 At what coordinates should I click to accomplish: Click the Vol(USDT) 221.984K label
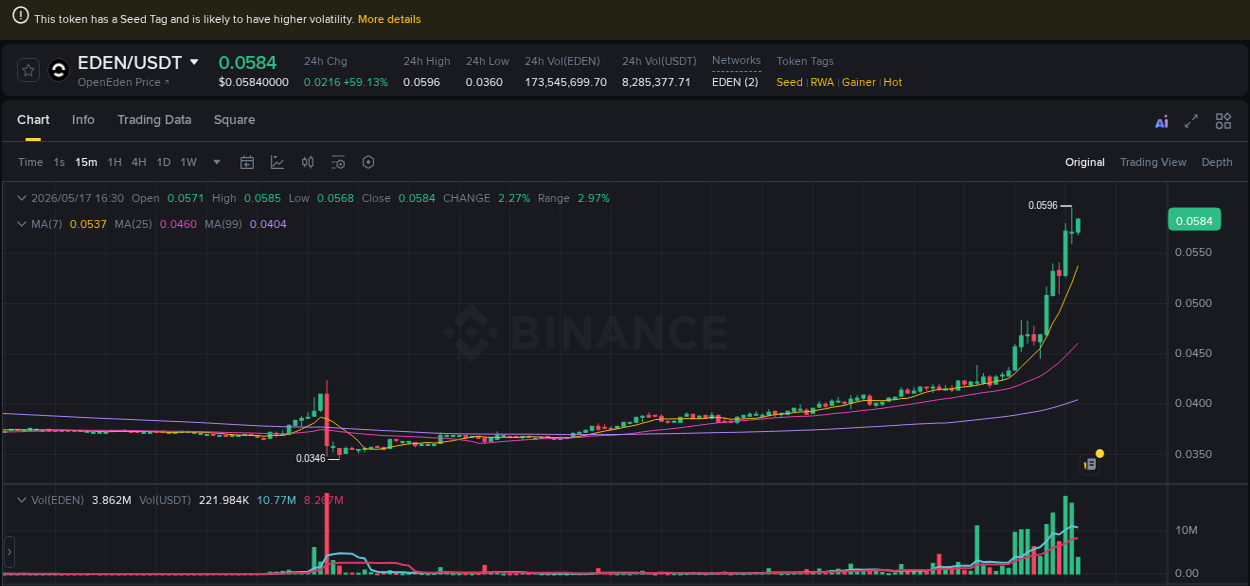point(194,499)
